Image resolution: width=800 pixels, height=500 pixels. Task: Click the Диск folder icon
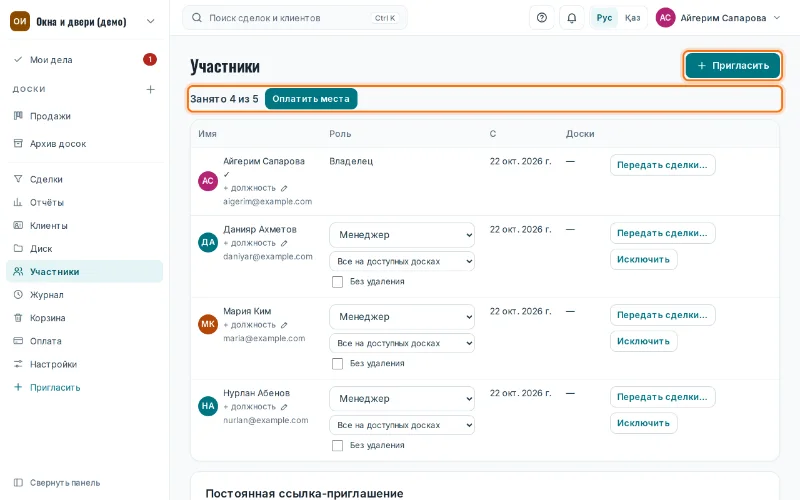[x=18, y=248]
